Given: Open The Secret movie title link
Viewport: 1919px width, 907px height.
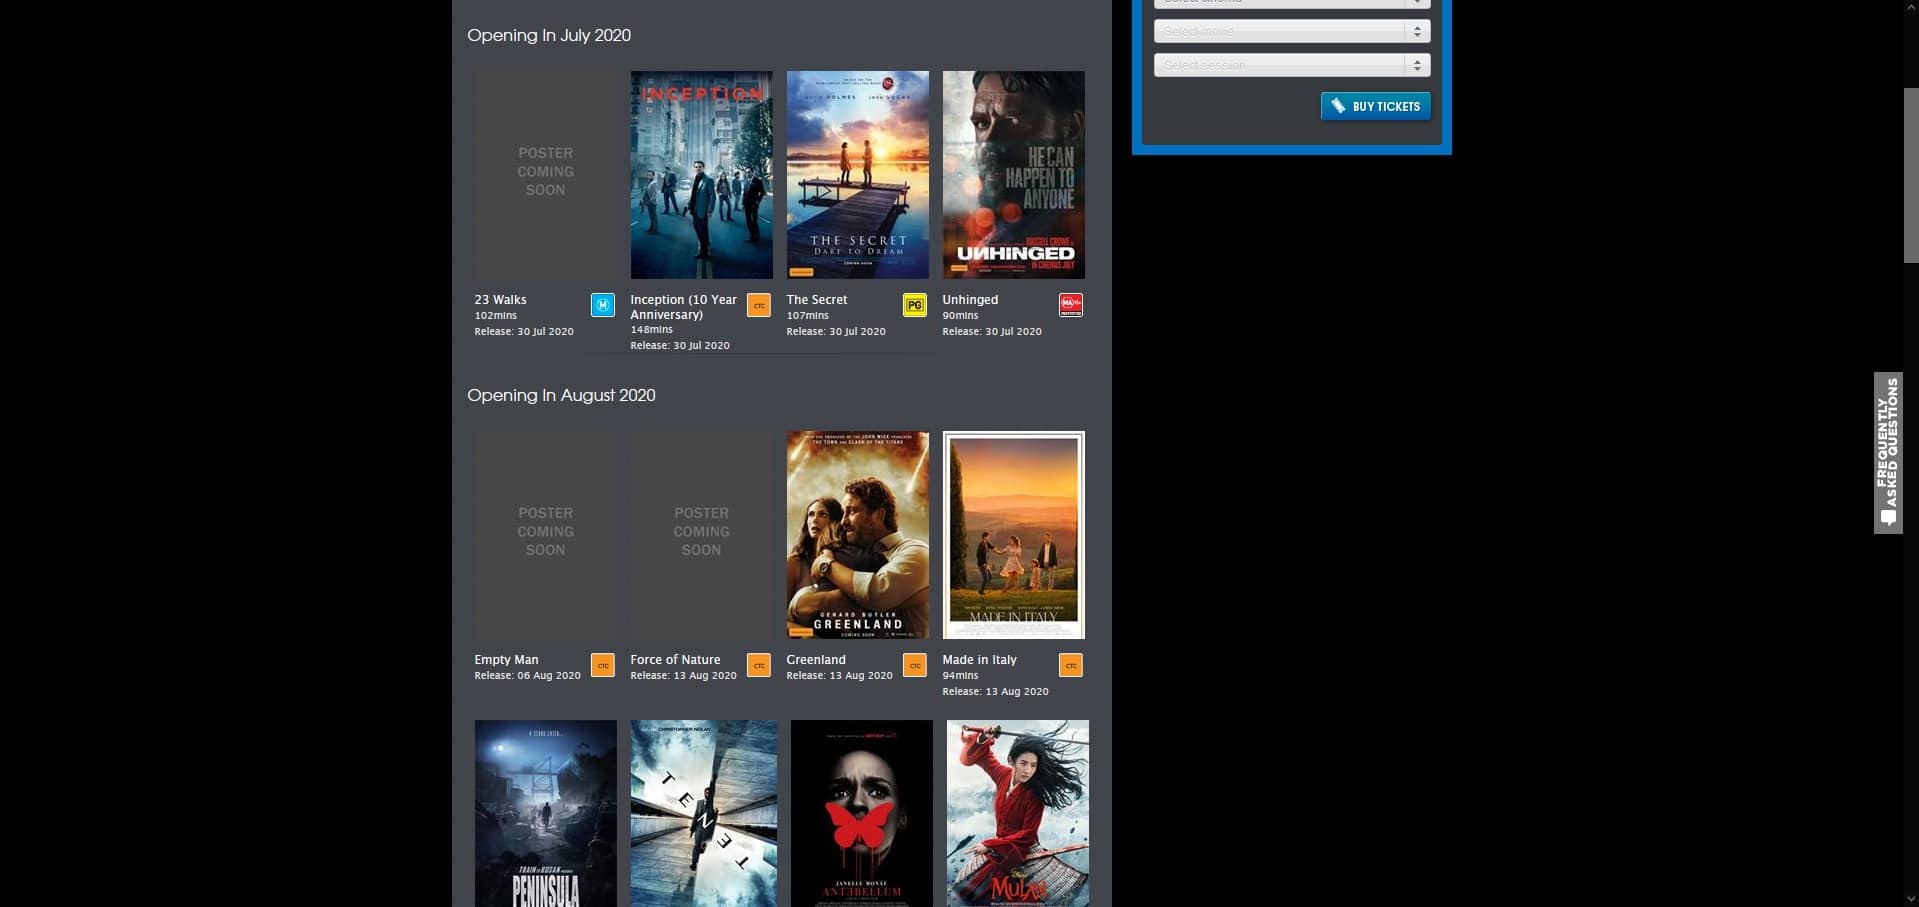Looking at the screenshot, I should pos(816,300).
